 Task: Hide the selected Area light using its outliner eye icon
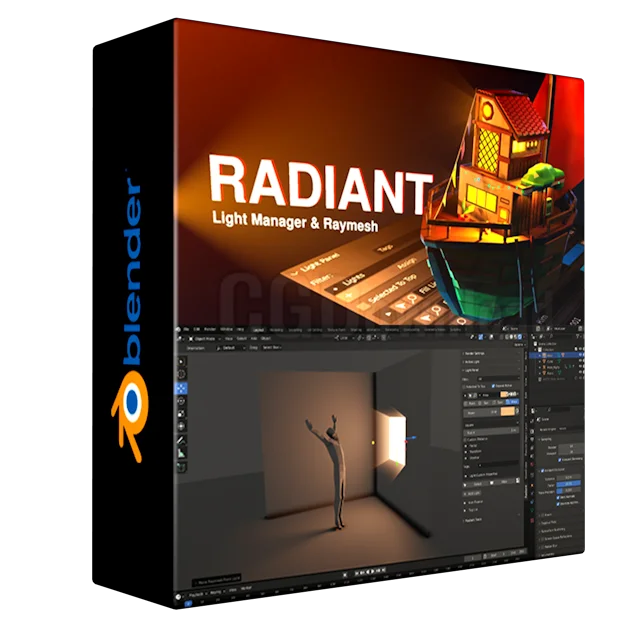tap(580, 355)
